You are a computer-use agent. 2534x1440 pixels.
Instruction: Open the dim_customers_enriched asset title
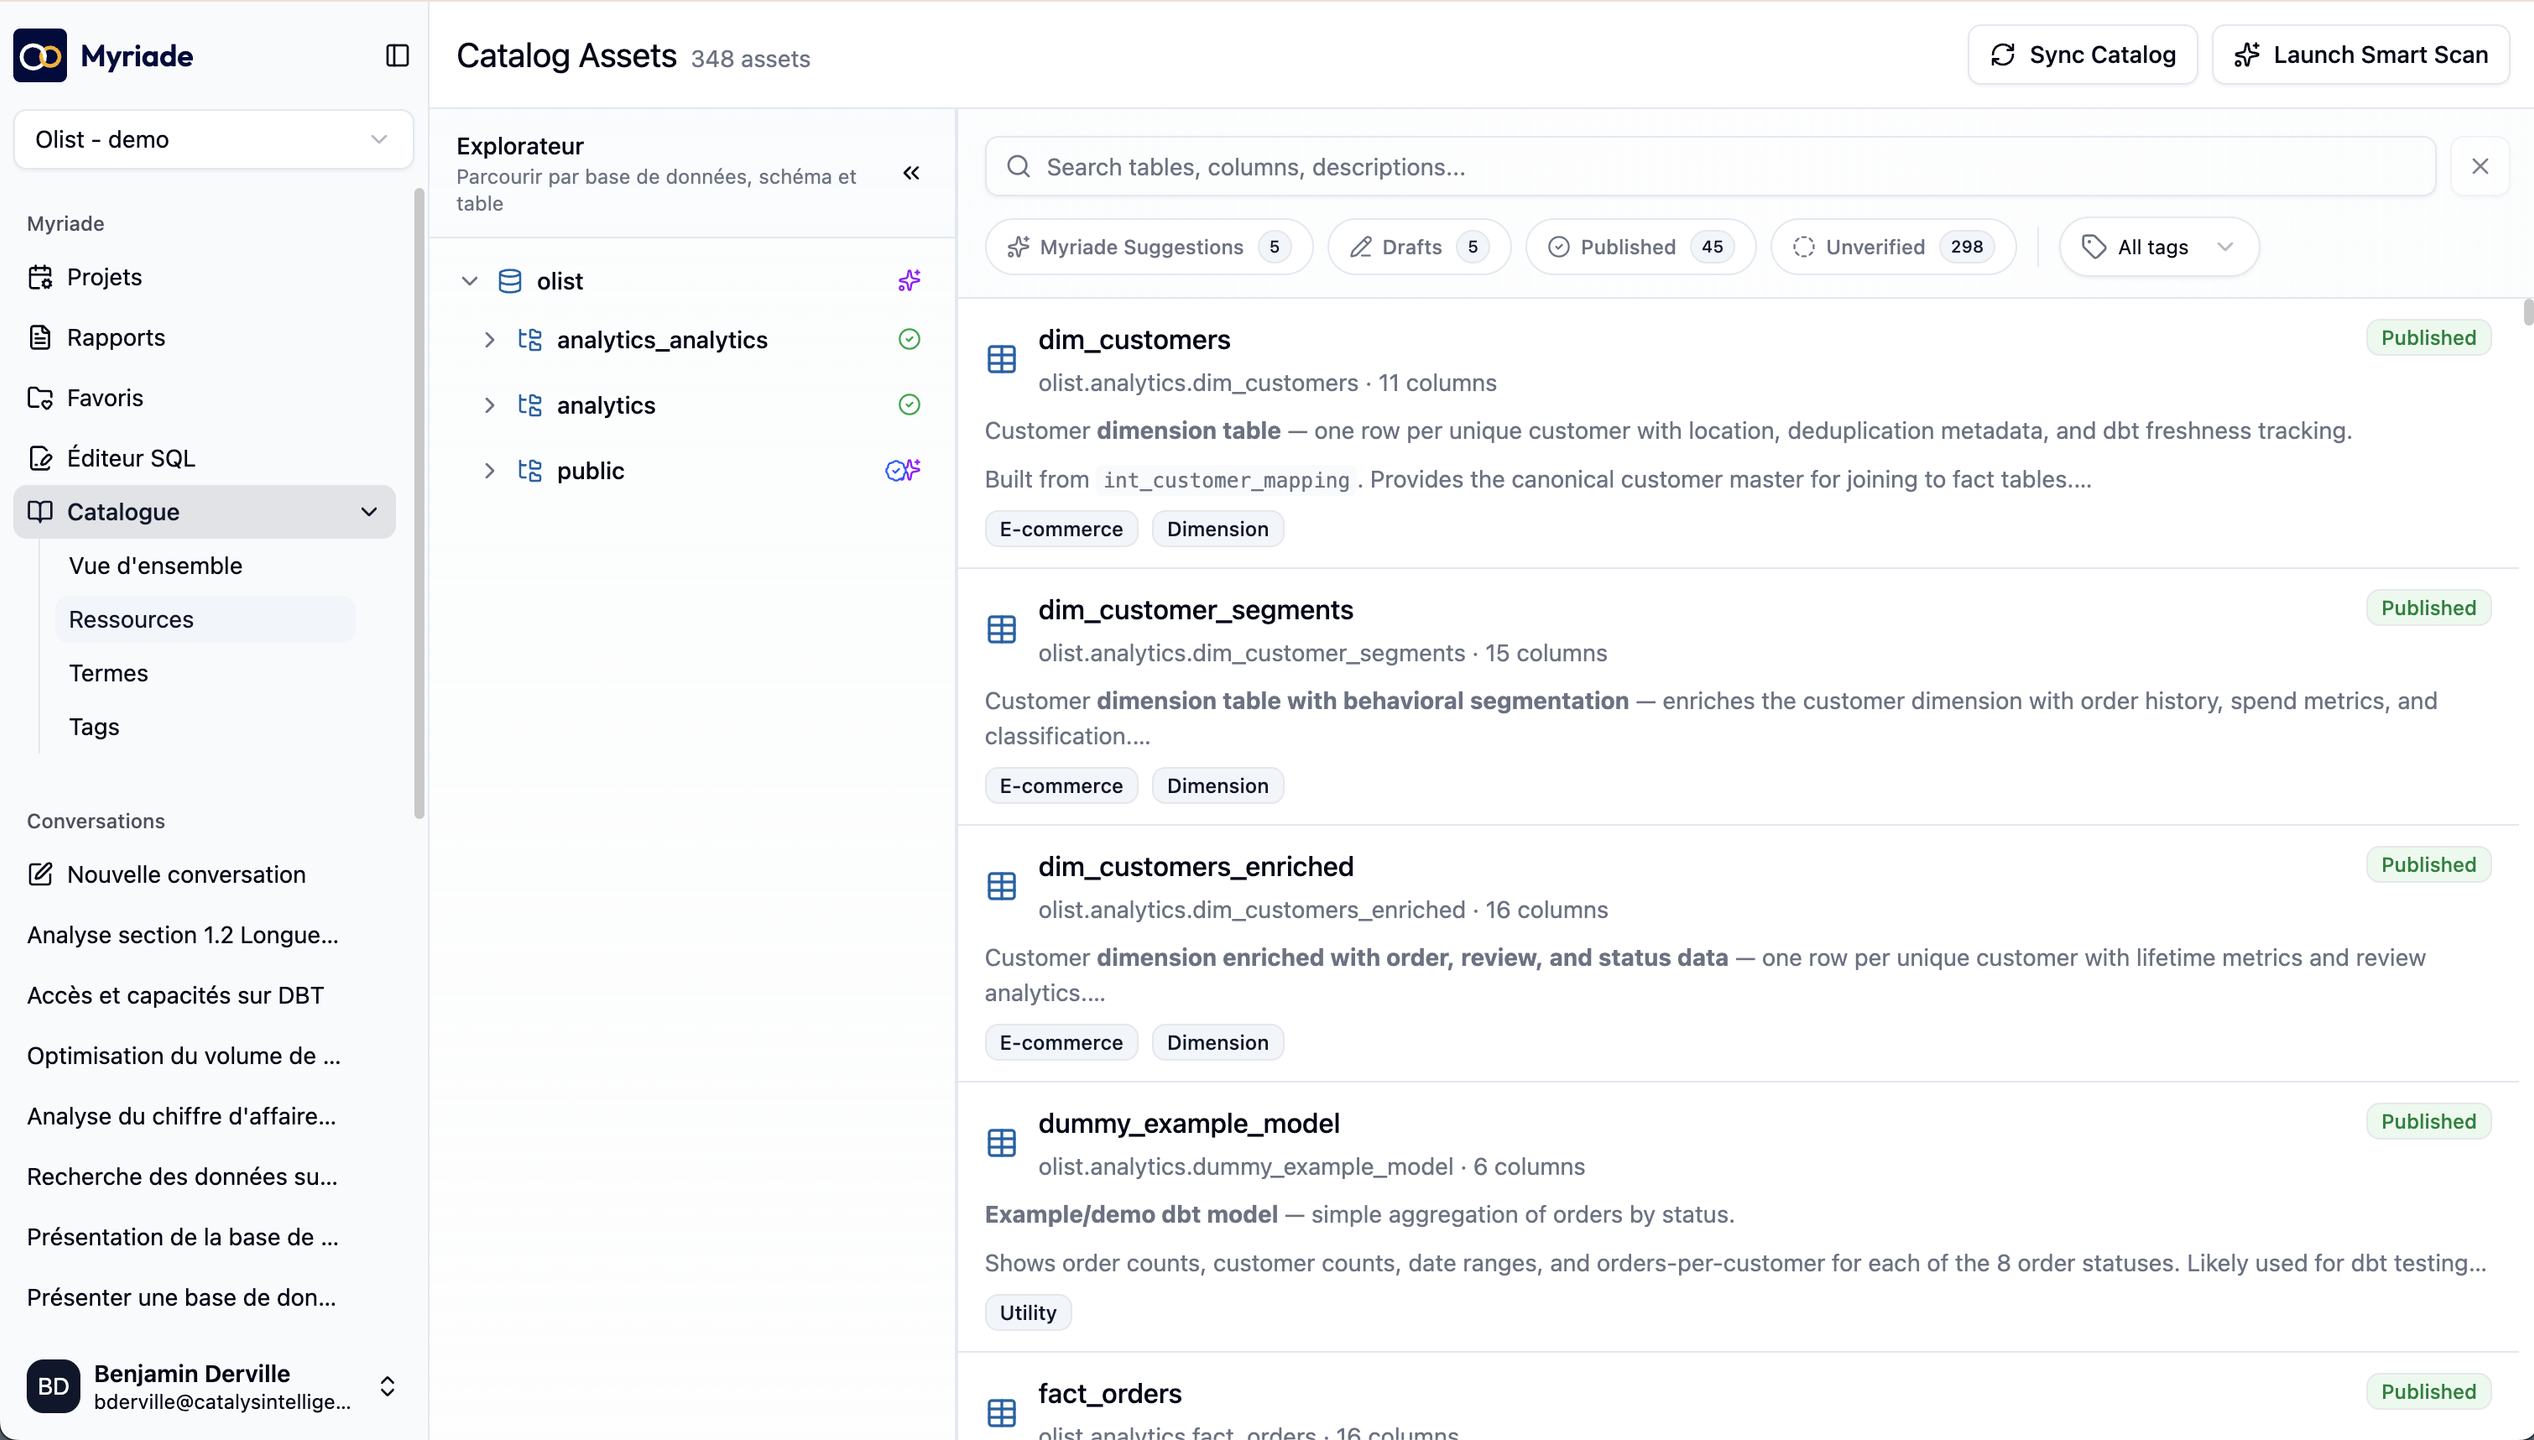tap(1195, 867)
